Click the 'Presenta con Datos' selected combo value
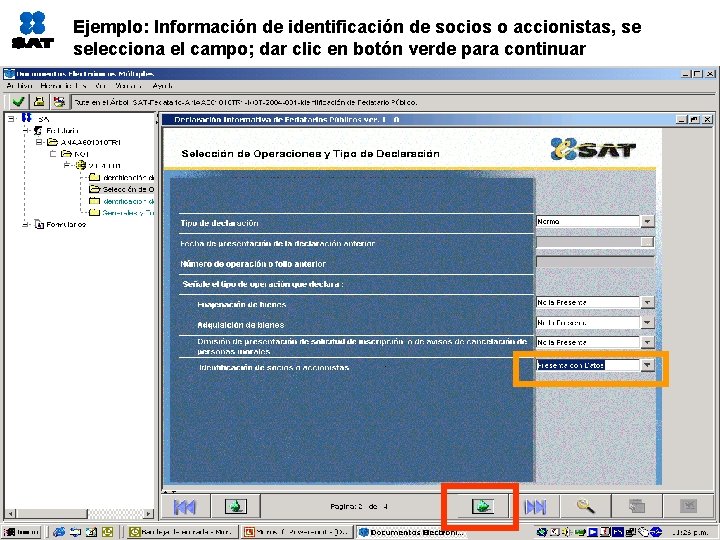 click(x=571, y=365)
